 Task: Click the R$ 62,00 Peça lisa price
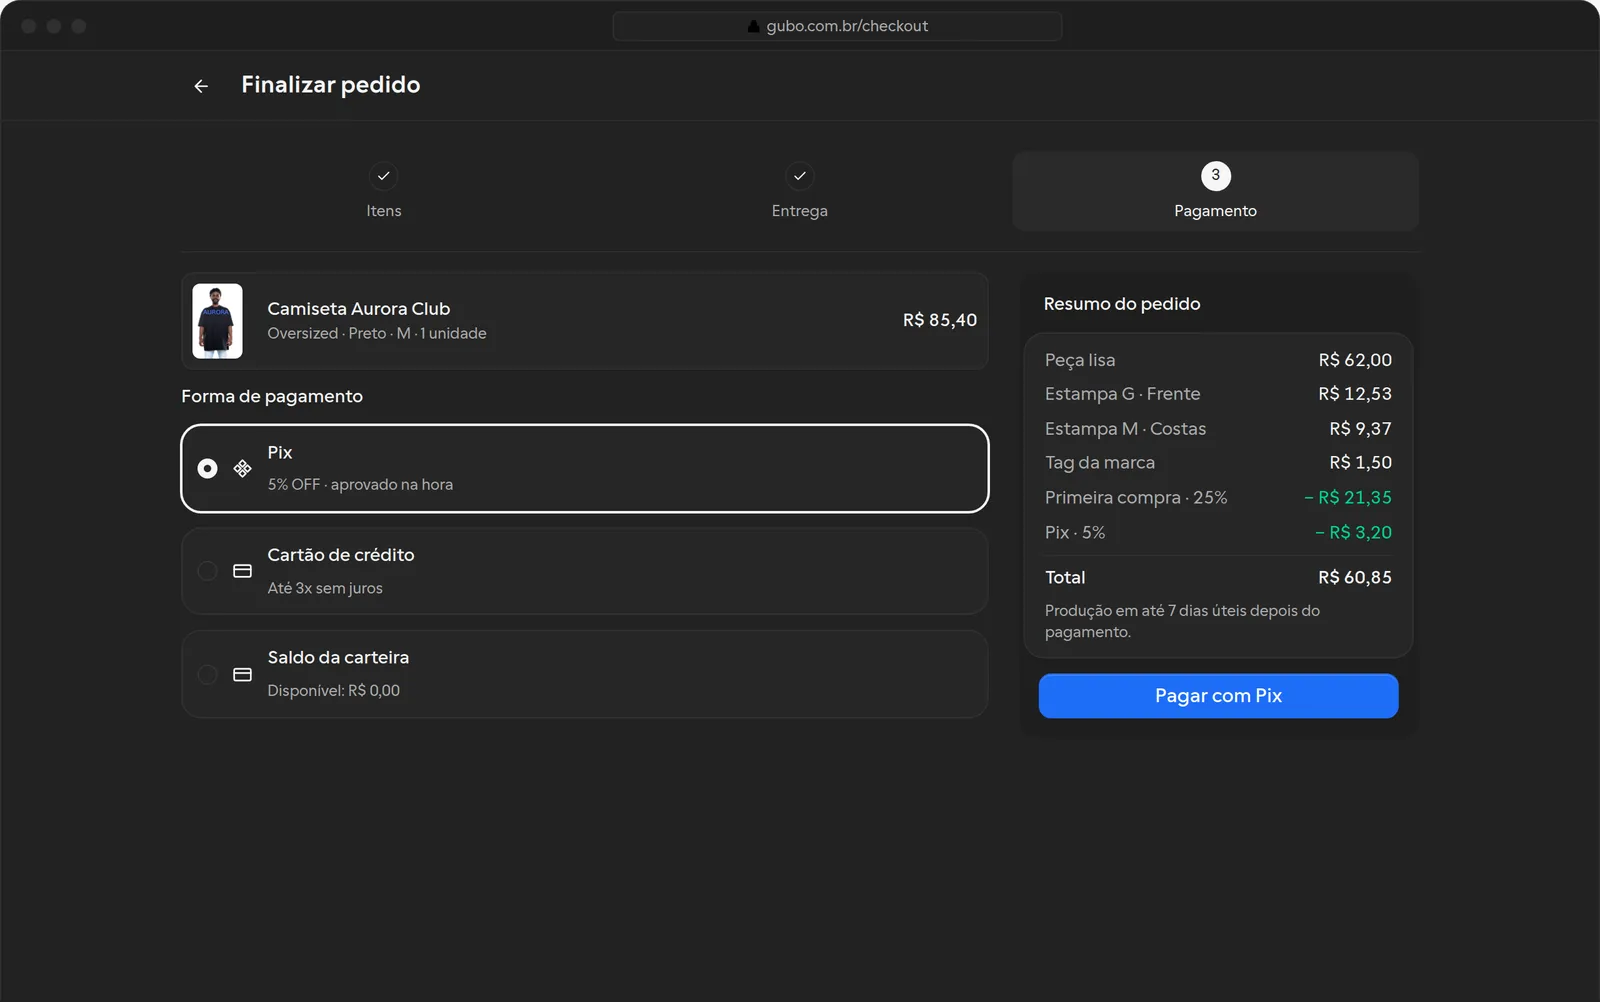pyautogui.click(x=1355, y=360)
